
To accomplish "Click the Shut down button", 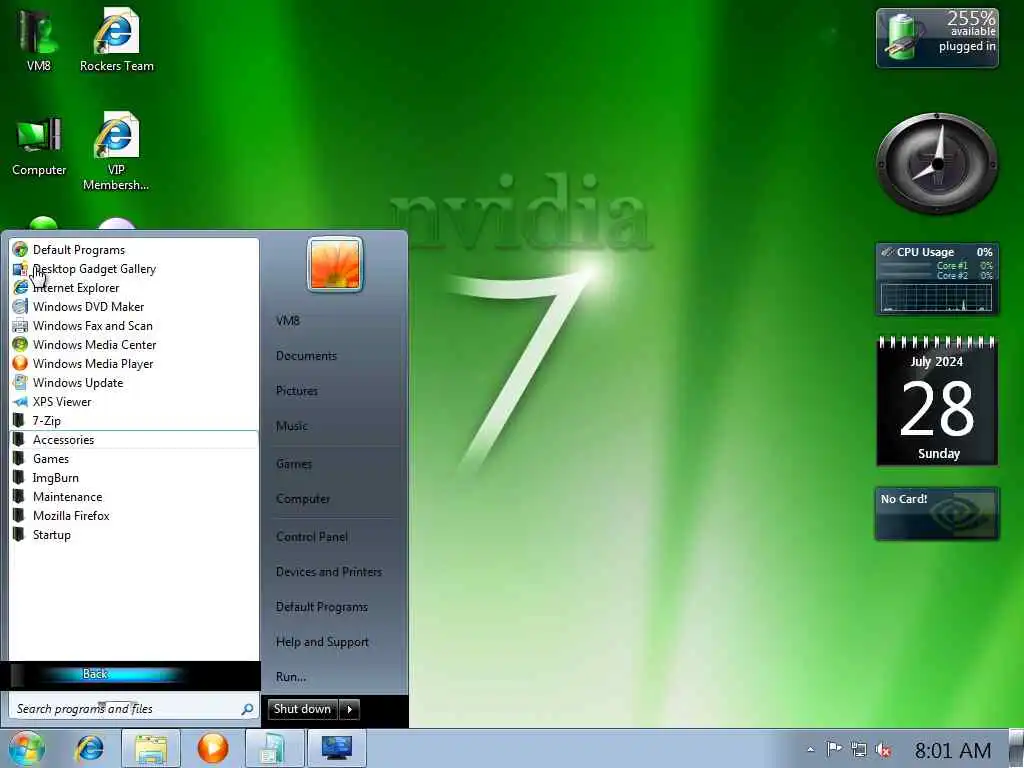I will click(302, 709).
